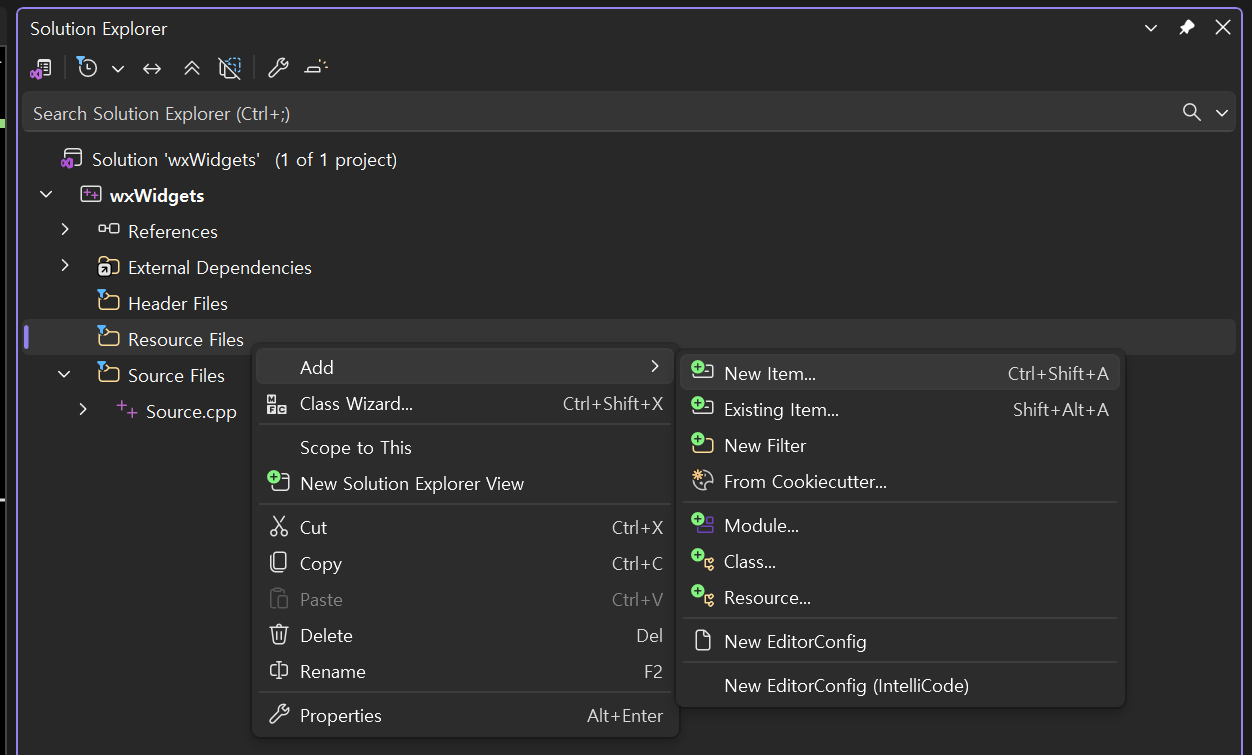This screenshot has width=1252, height=755.
Task: Select the Header Files filter
Action: tap(178, 303)
